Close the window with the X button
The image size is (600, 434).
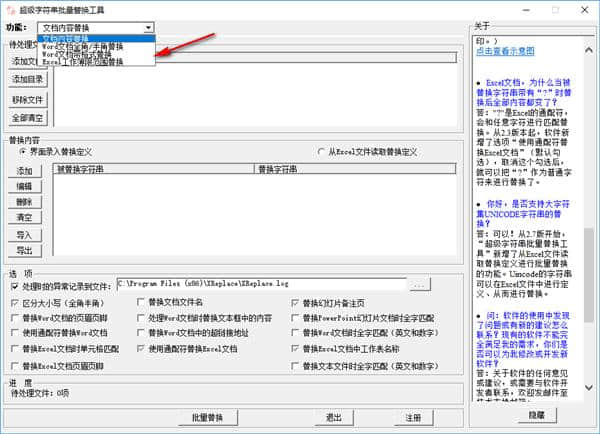(x=585, y=10)
